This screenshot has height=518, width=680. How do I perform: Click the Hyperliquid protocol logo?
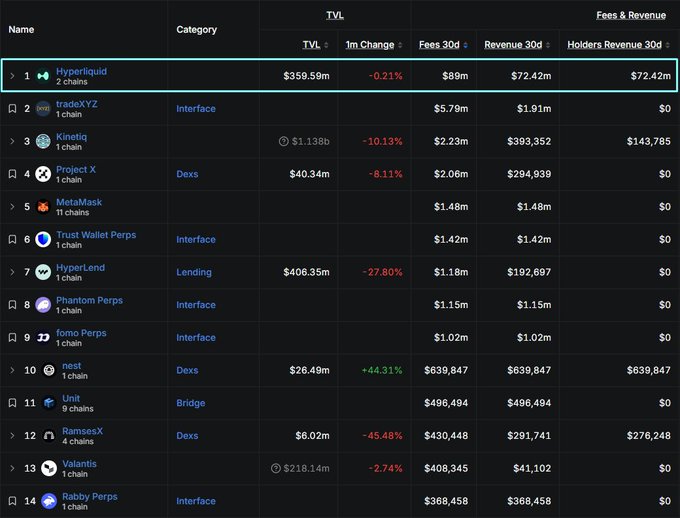pos(43,76)
